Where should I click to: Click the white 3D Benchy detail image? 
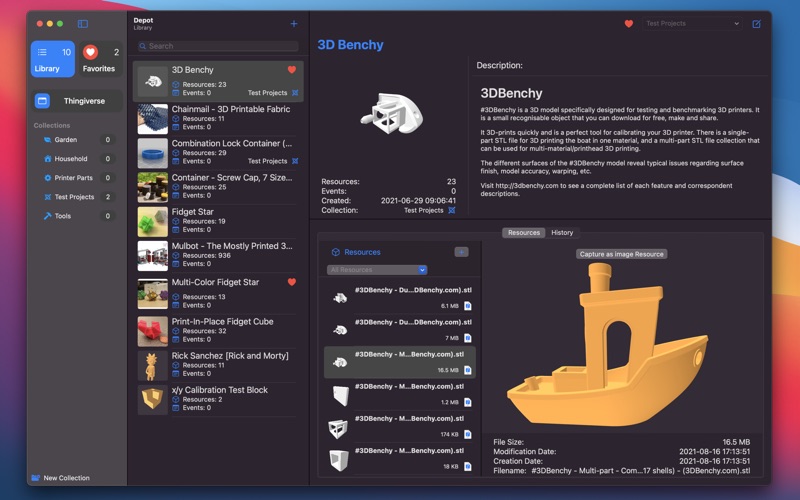392,113
